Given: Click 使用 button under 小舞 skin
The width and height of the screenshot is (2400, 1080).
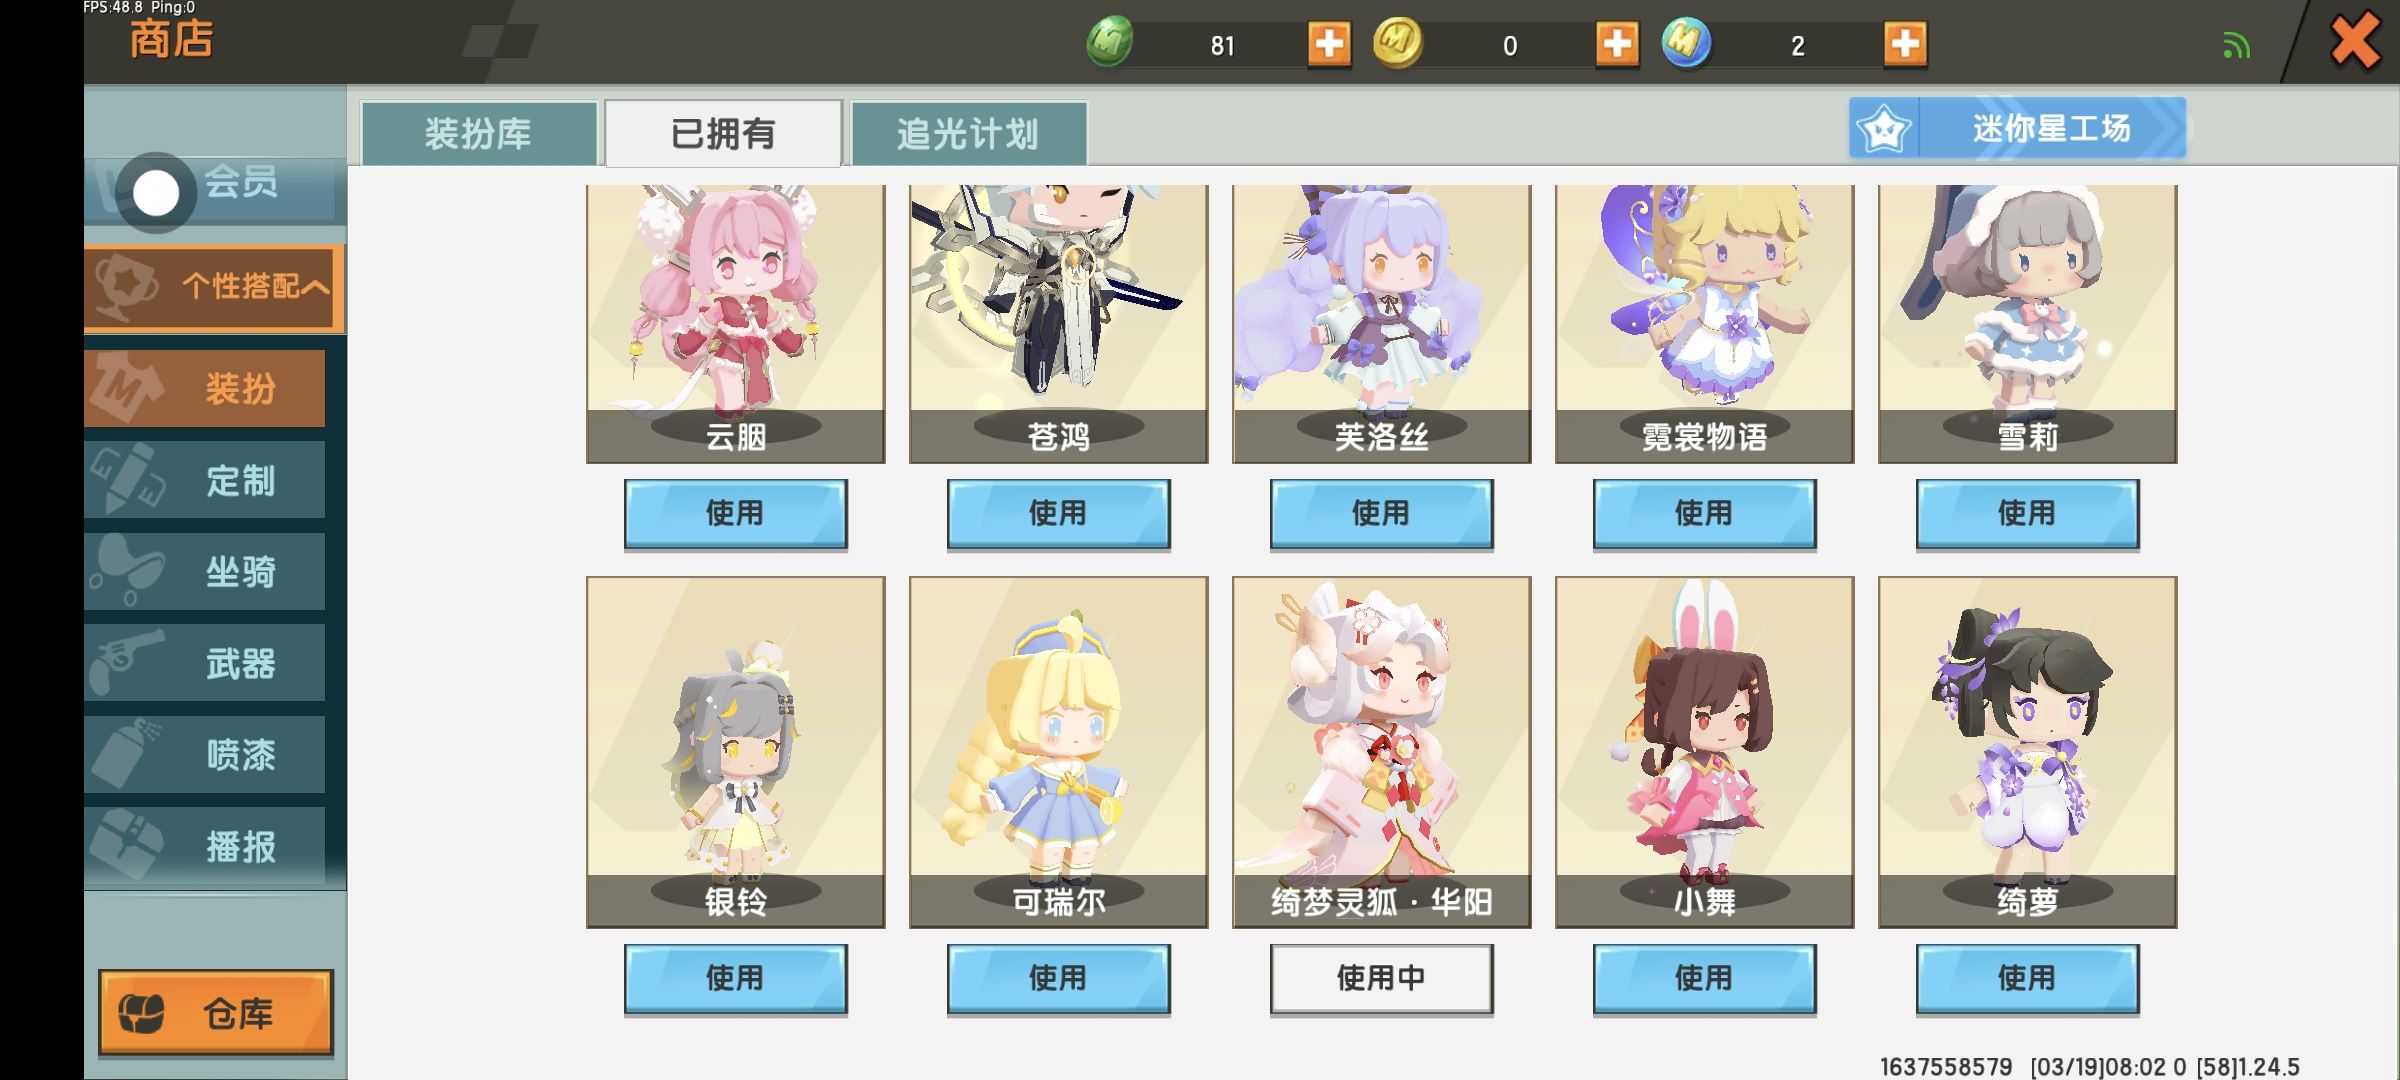Looking at the screenshot, I should 1704,979.
